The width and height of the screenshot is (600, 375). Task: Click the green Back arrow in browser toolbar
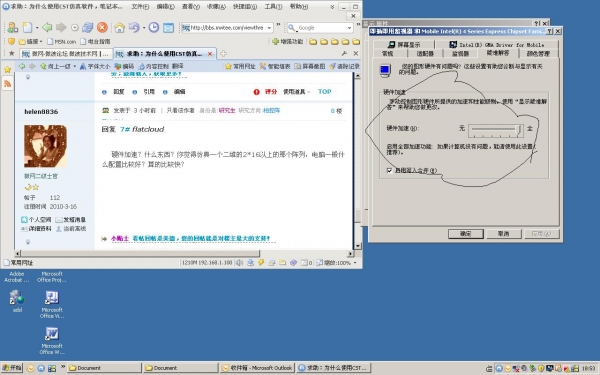(47, 28)
